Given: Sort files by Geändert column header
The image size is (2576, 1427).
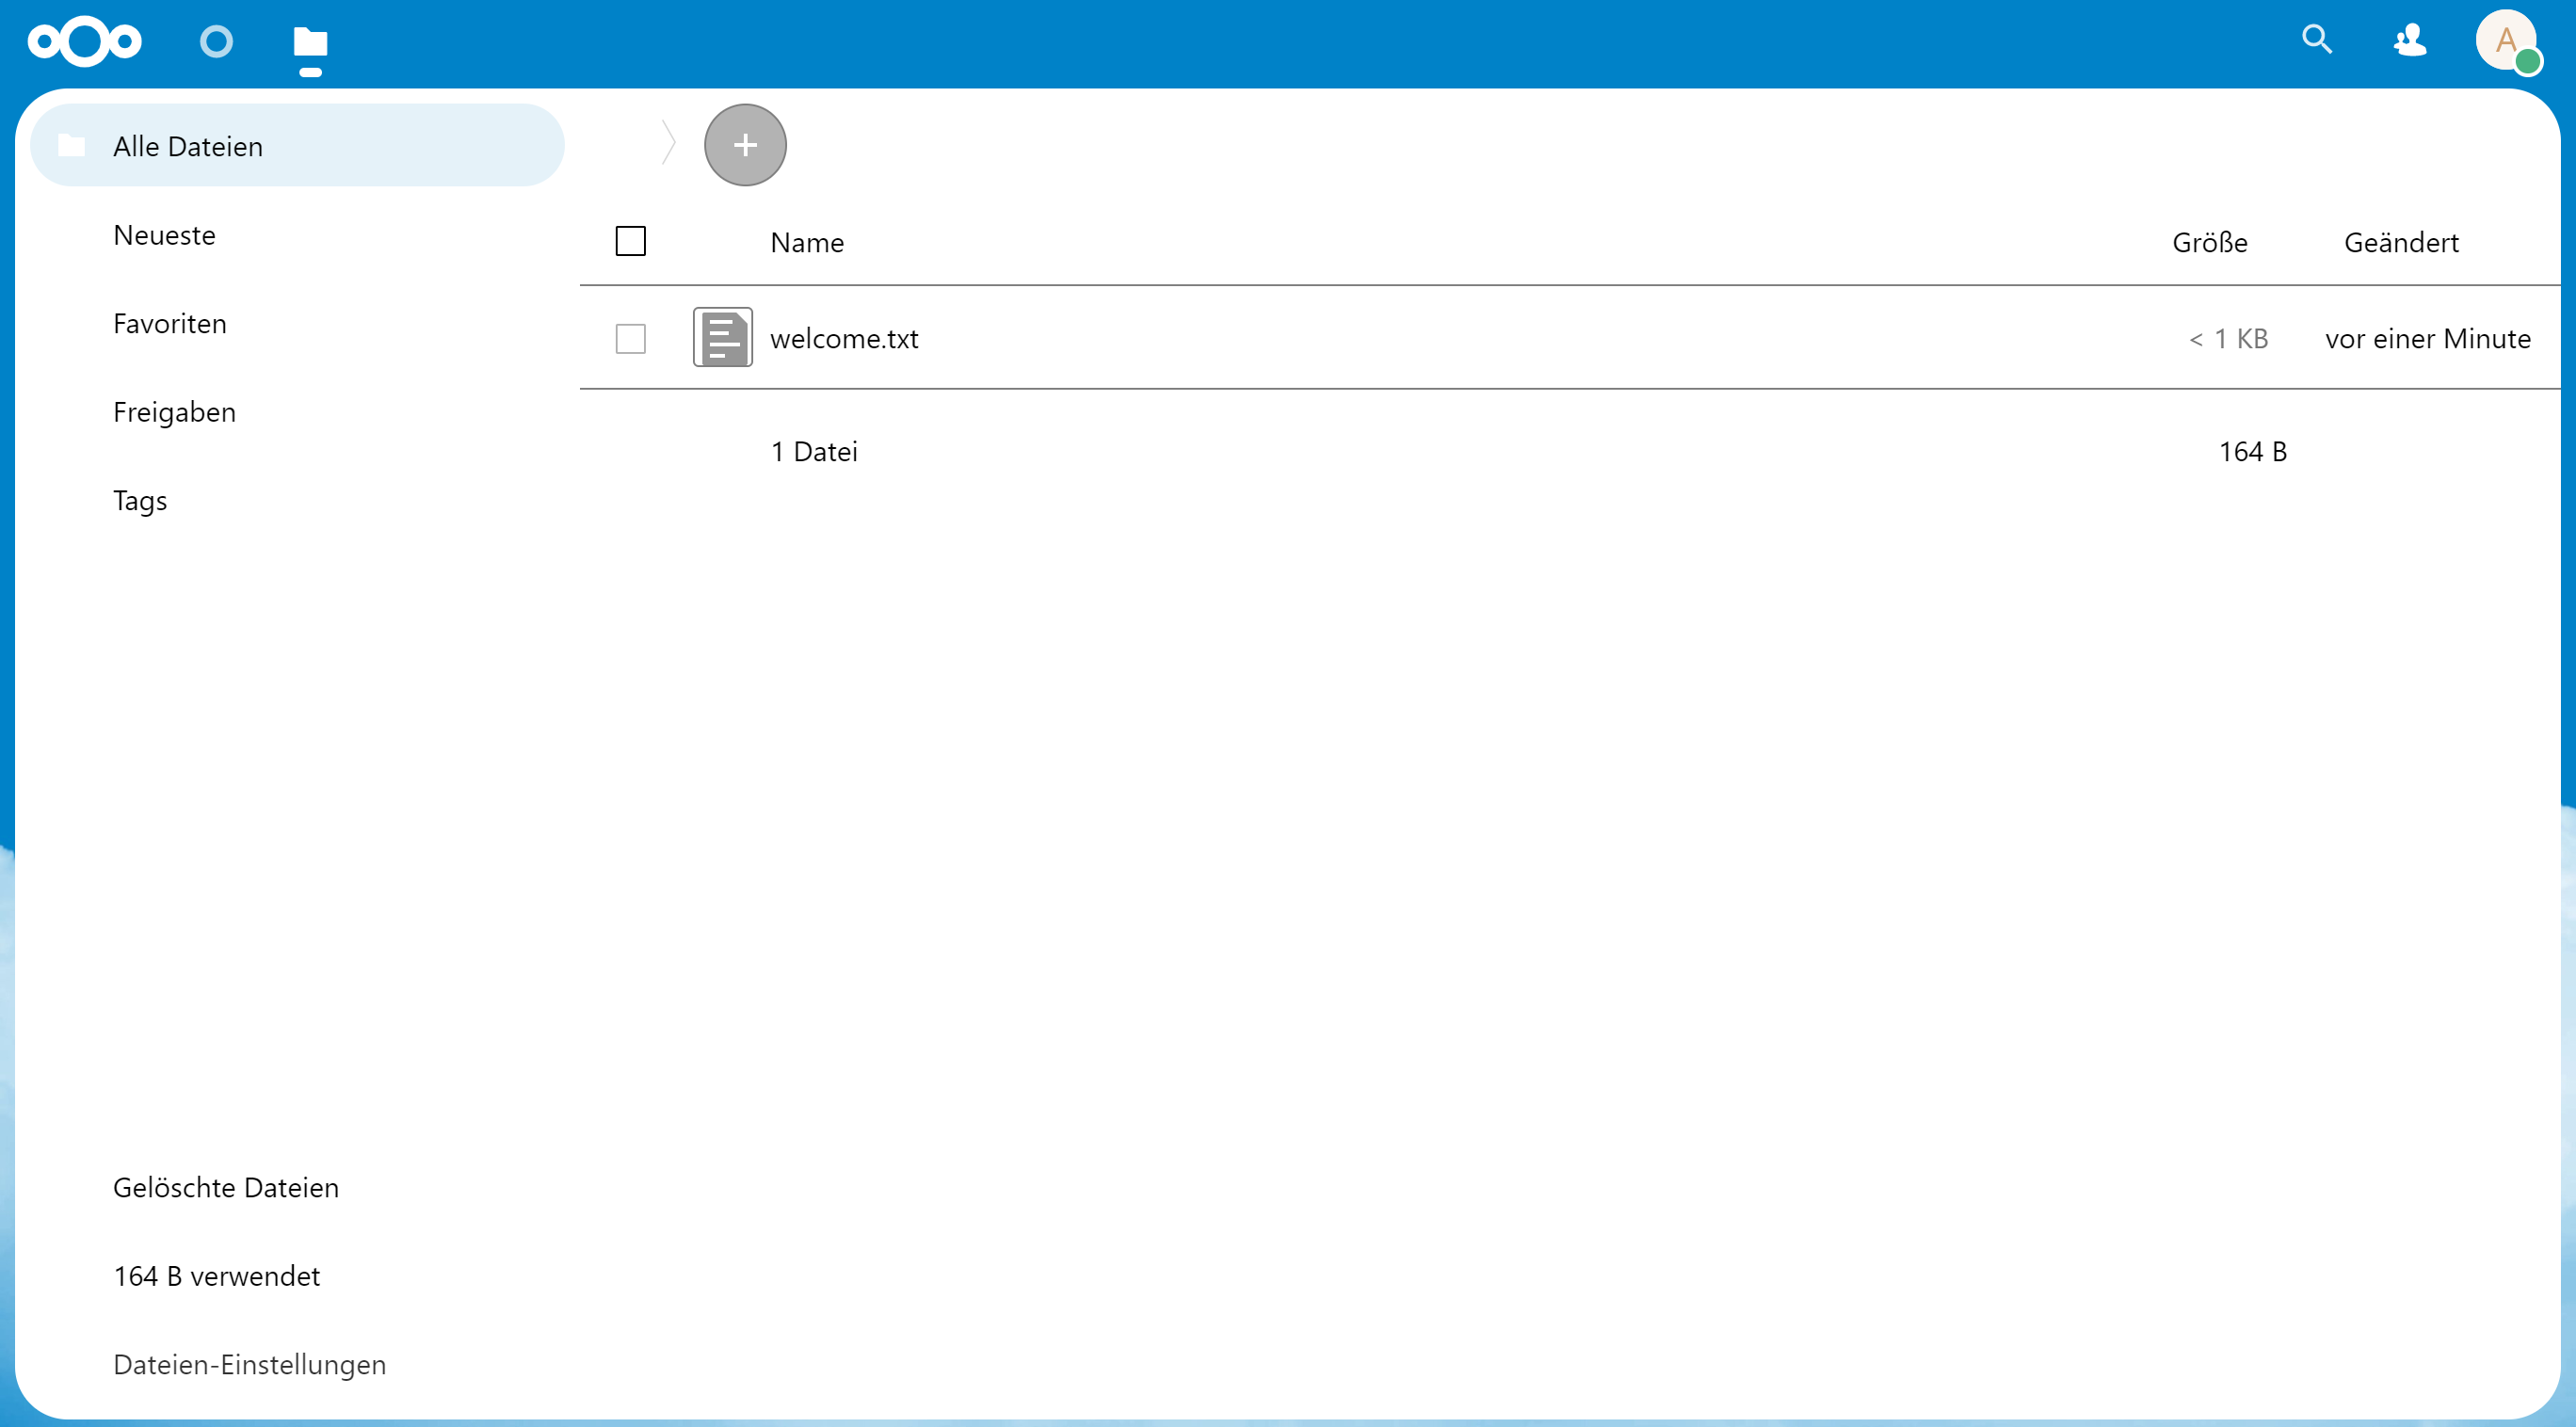Looking at the screenshot, I should point(2400,243).
